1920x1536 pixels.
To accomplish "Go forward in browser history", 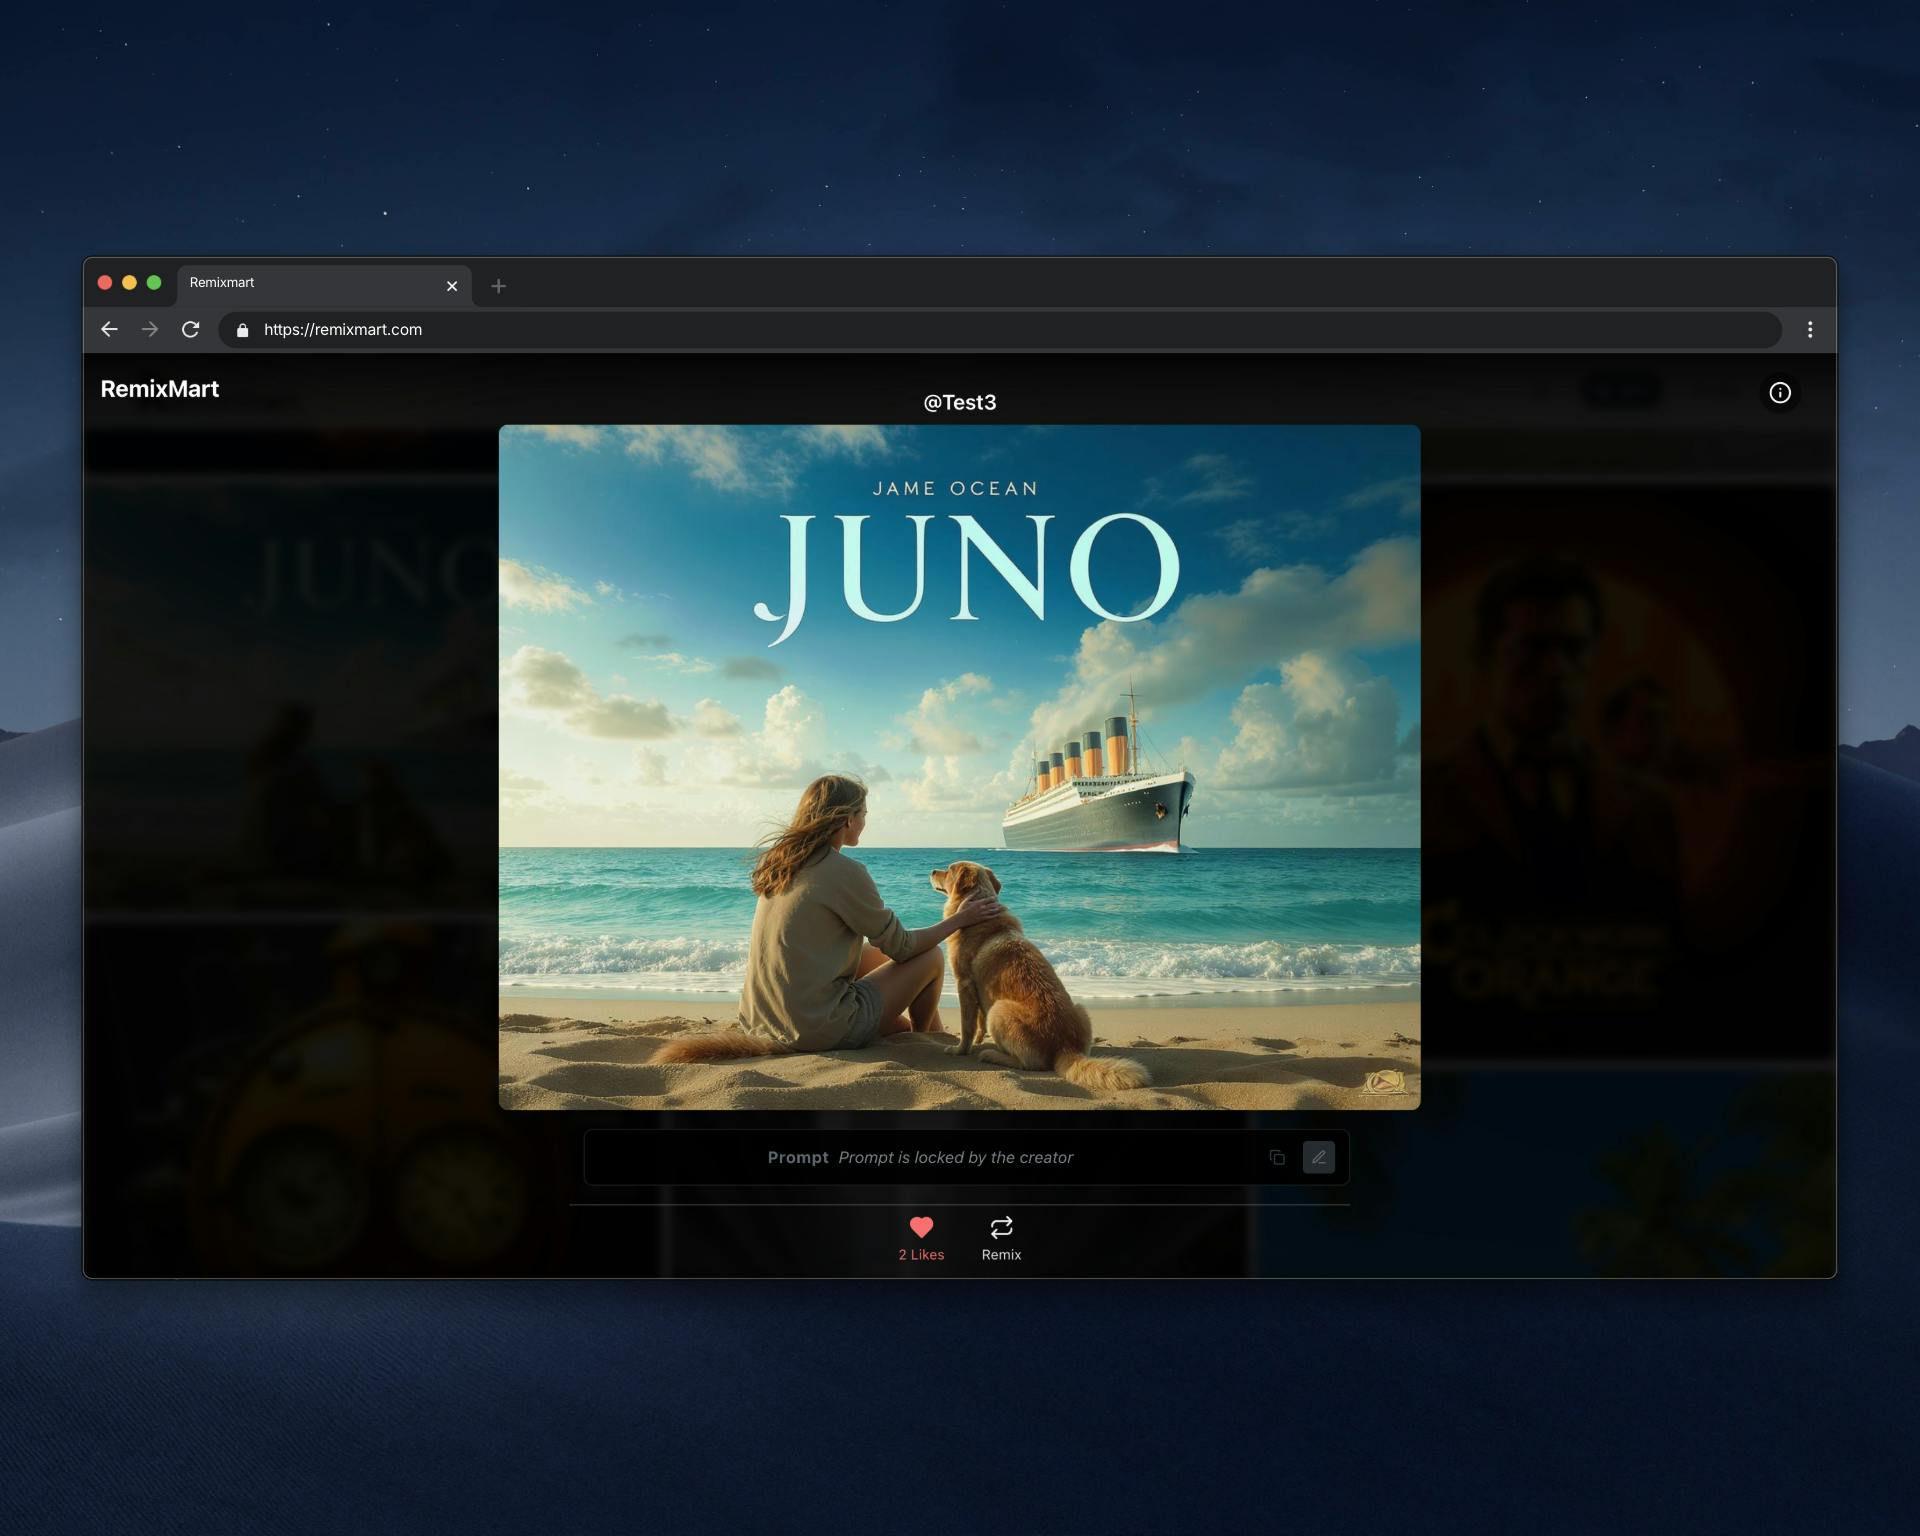I will pos(150,329).
